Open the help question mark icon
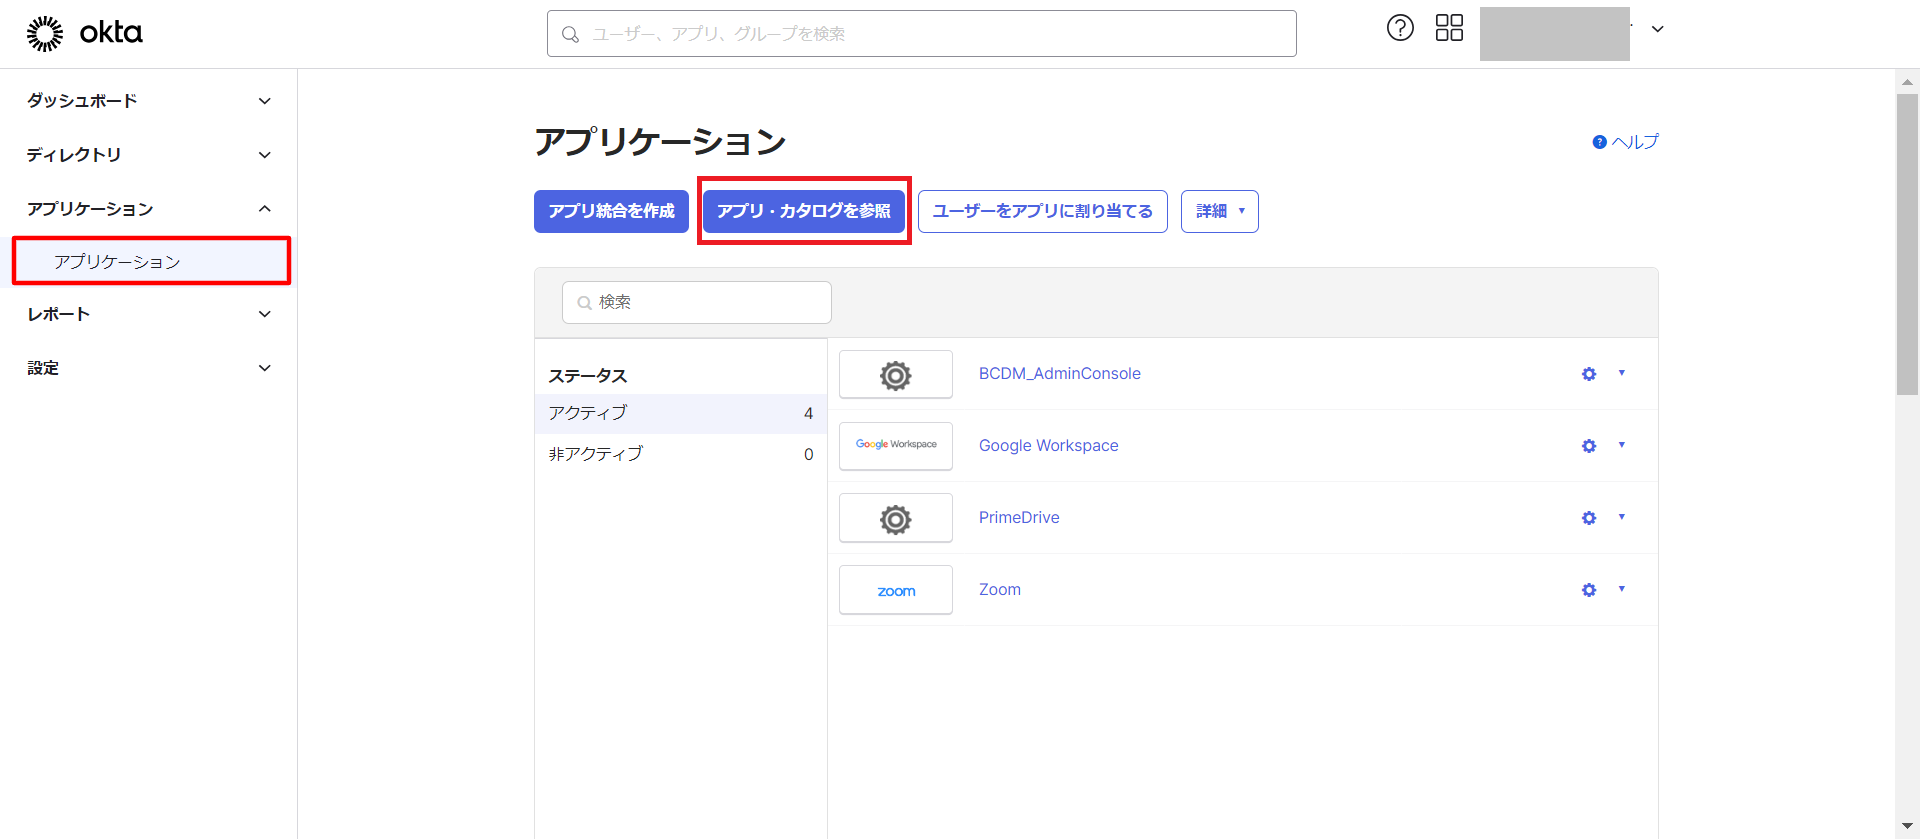Screen dimensions: 1920x839 point(1400,28)
